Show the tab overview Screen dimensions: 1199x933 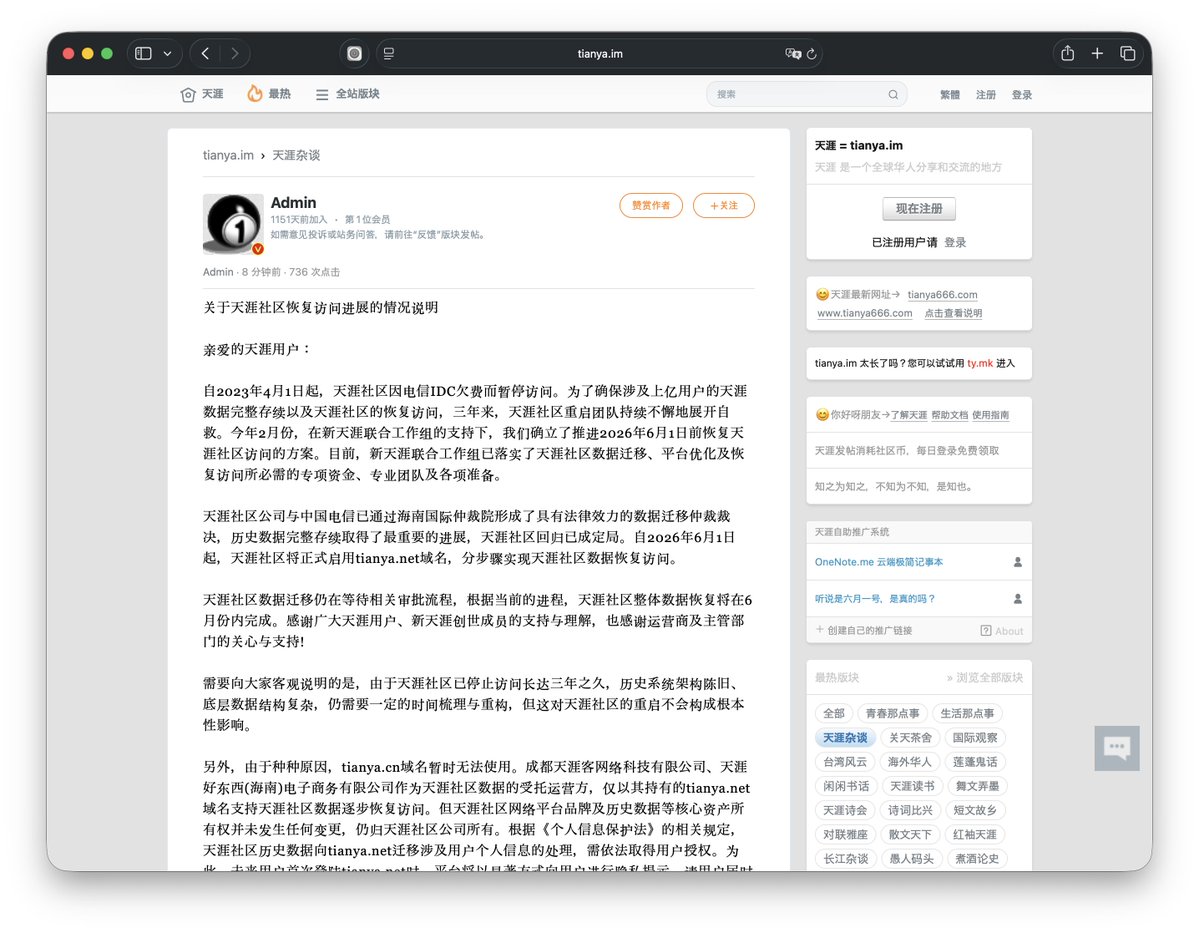click(1127, 53)
